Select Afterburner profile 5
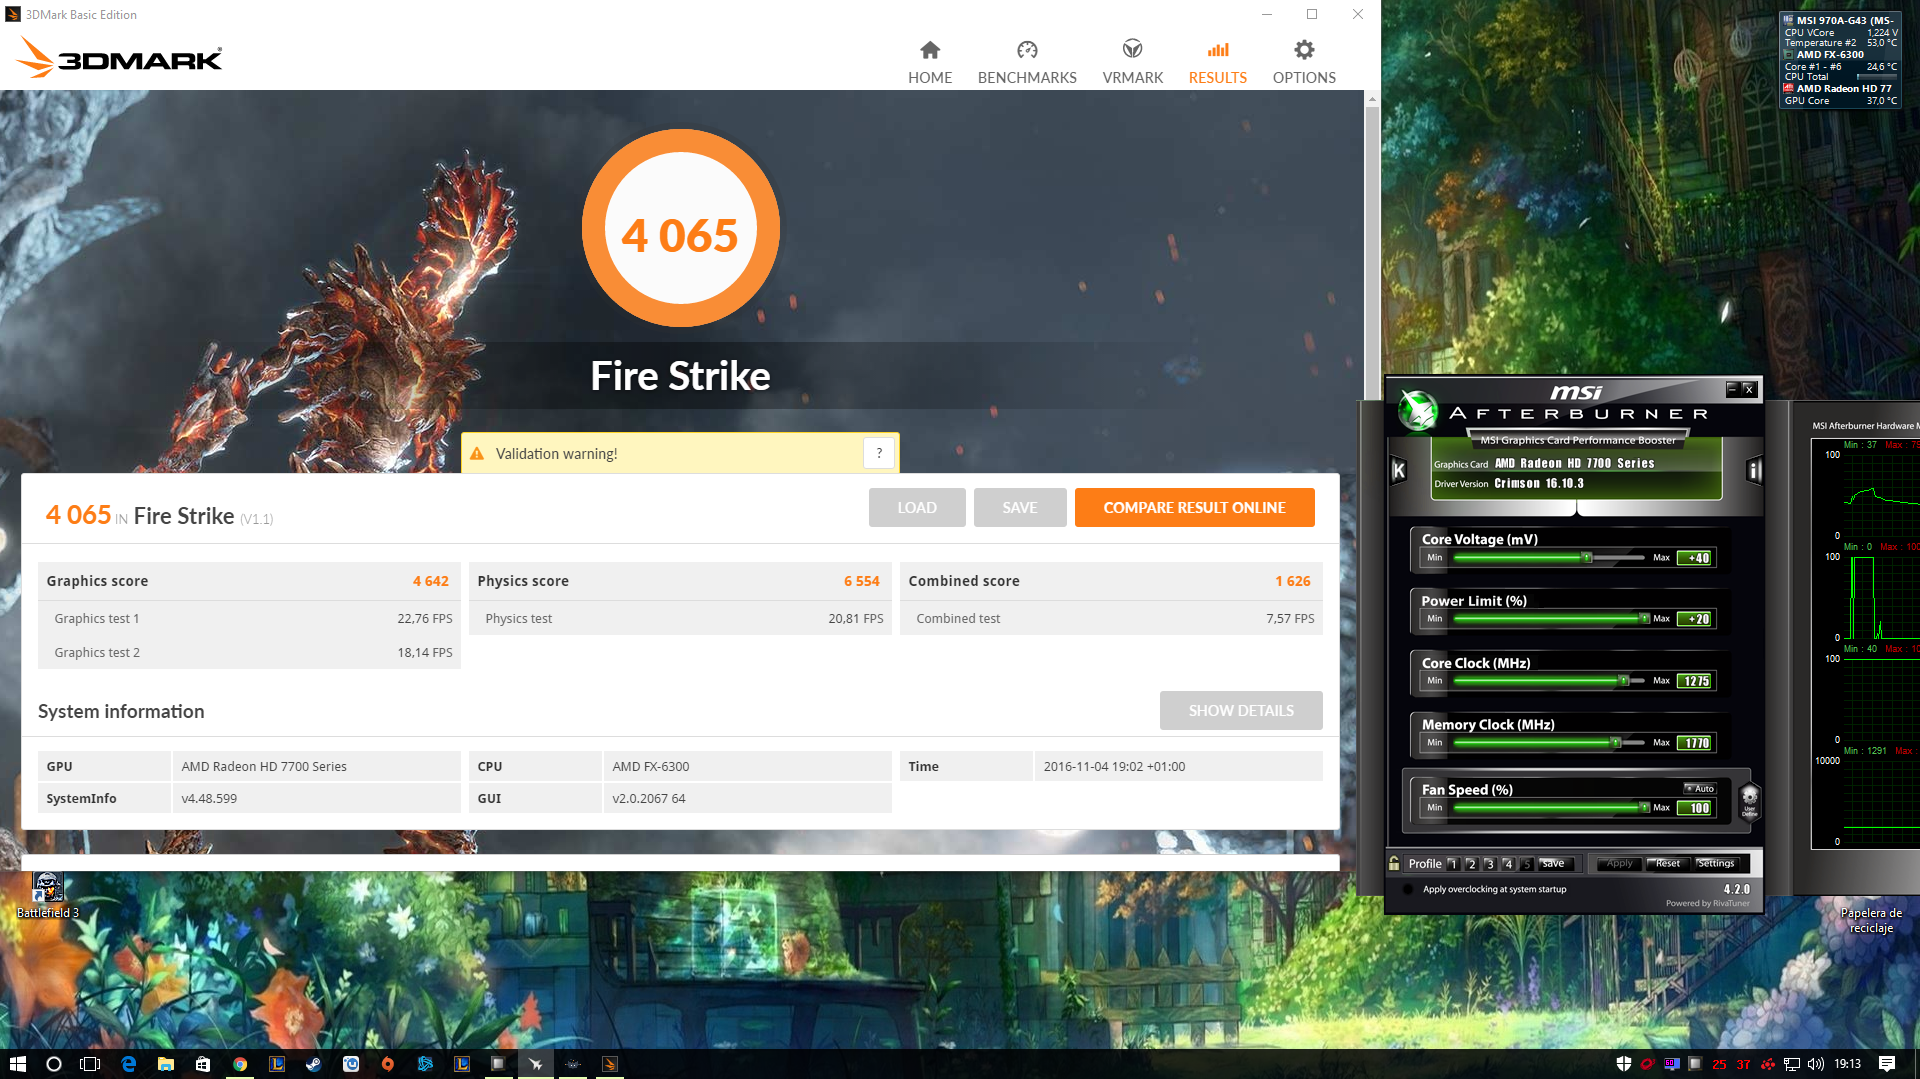The height and width of the screenshot is (1079, 1920). pyautogui.click(x=1526, y=864)
